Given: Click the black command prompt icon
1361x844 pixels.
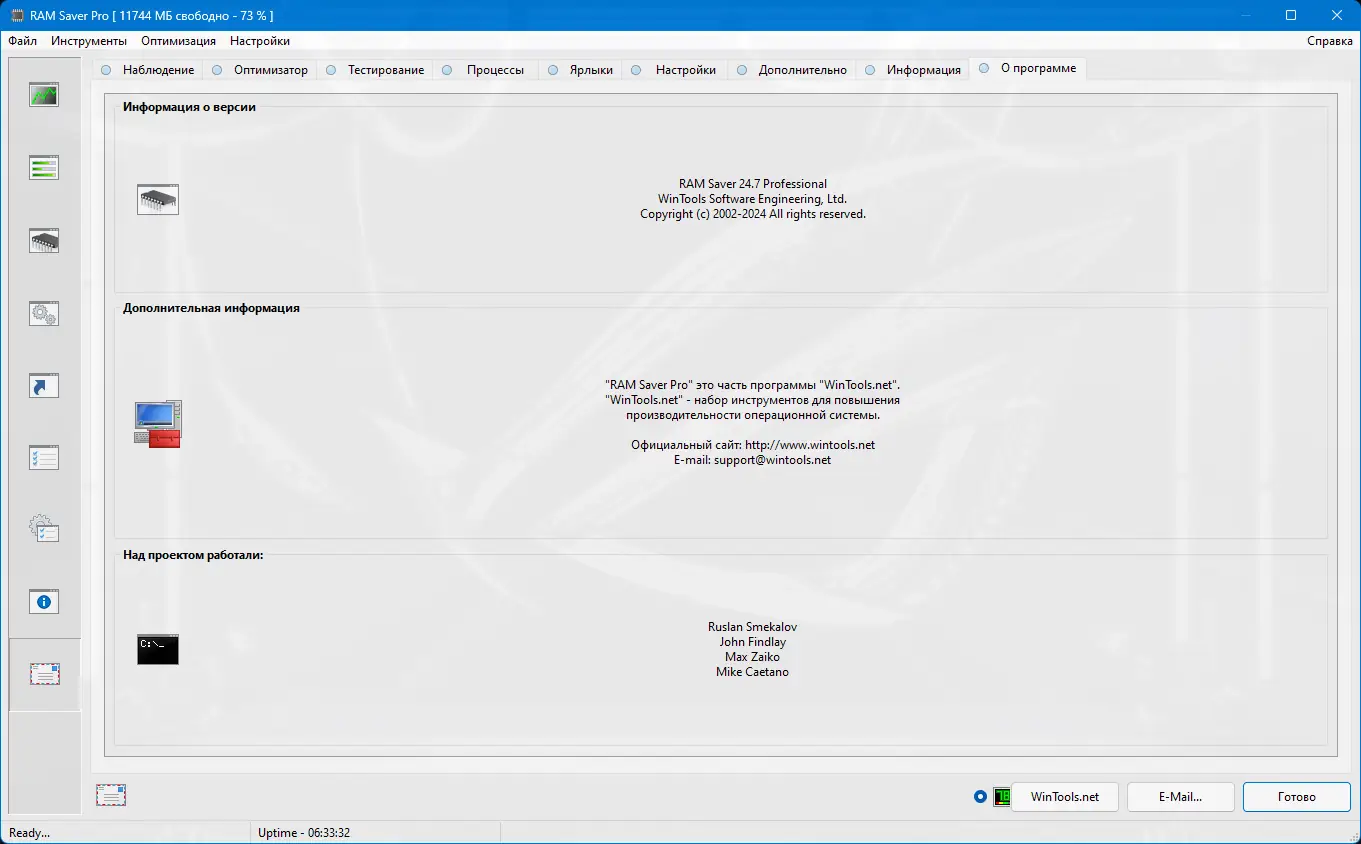Looking at the screenshot, I should click(x=158, y=649).
